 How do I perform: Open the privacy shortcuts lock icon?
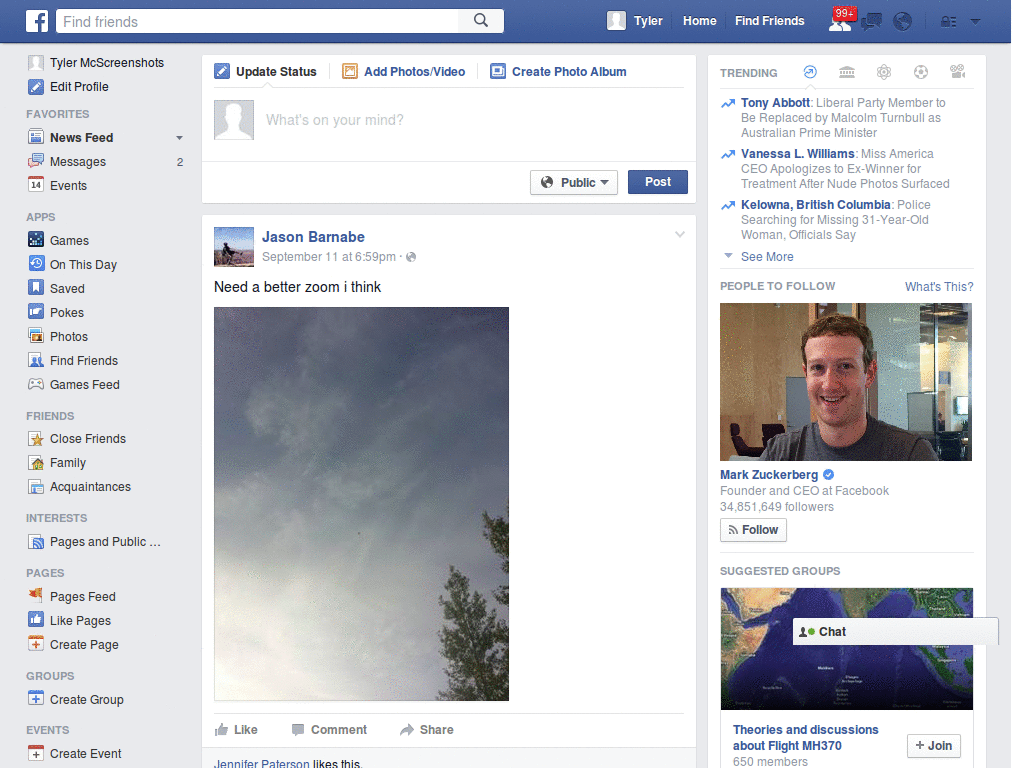[948, 22]
